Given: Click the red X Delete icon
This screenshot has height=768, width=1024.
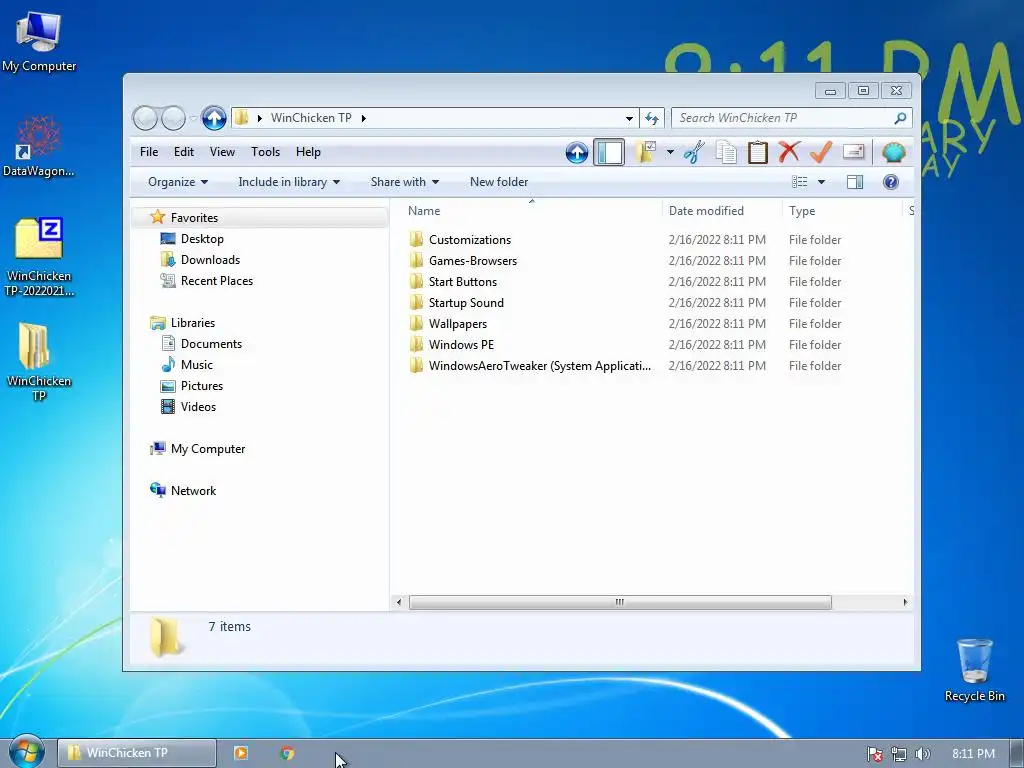Looking at the screenshot, I should point(789,152).
